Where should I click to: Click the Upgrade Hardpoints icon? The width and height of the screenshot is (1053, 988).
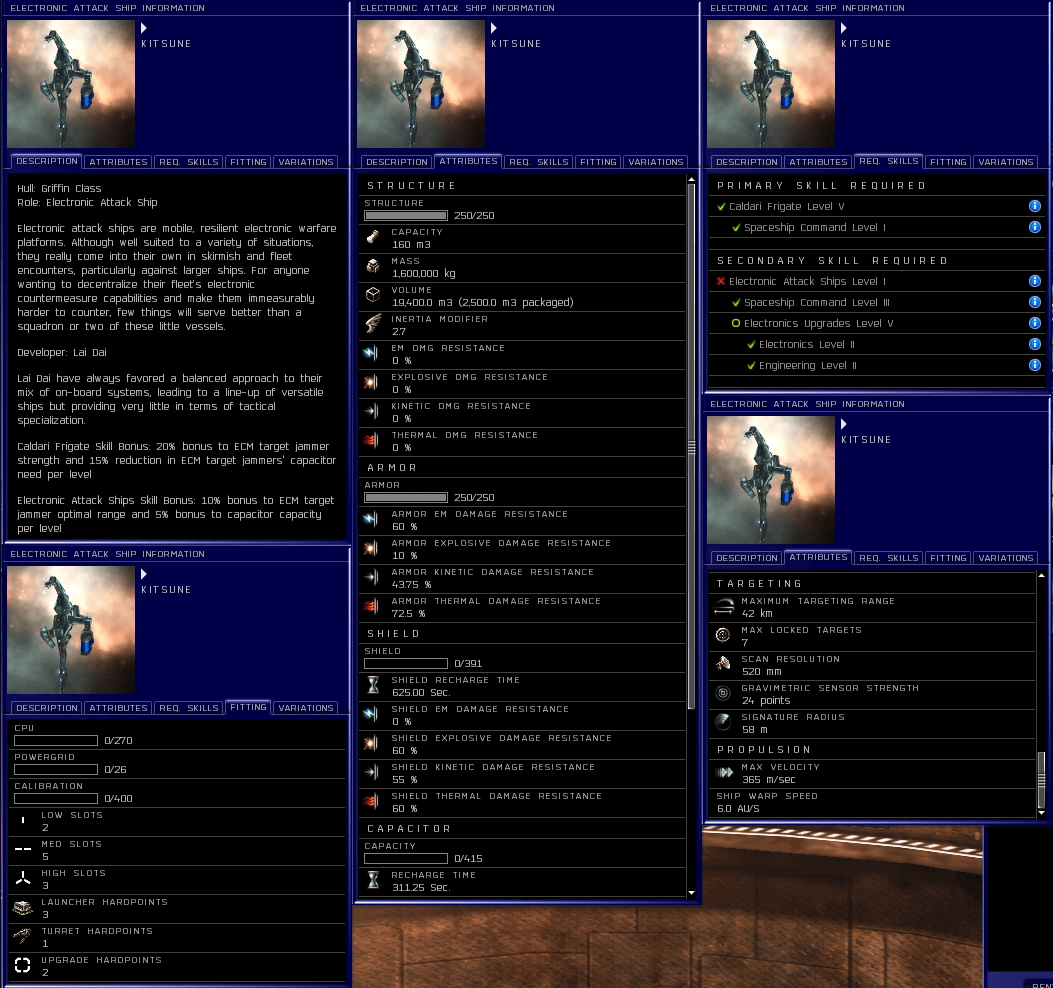point(23,966)
